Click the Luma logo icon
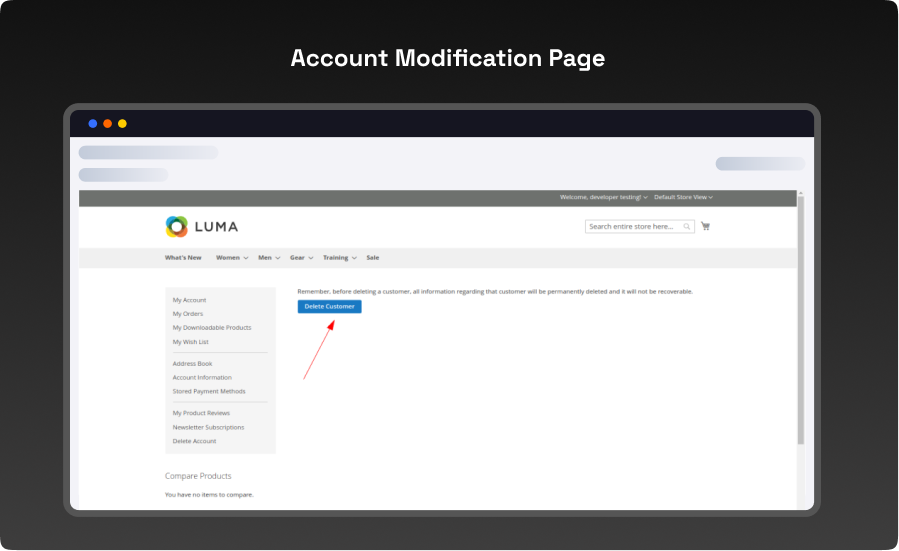The width and height of the screenshot is (899, 551). pos(177,227)
